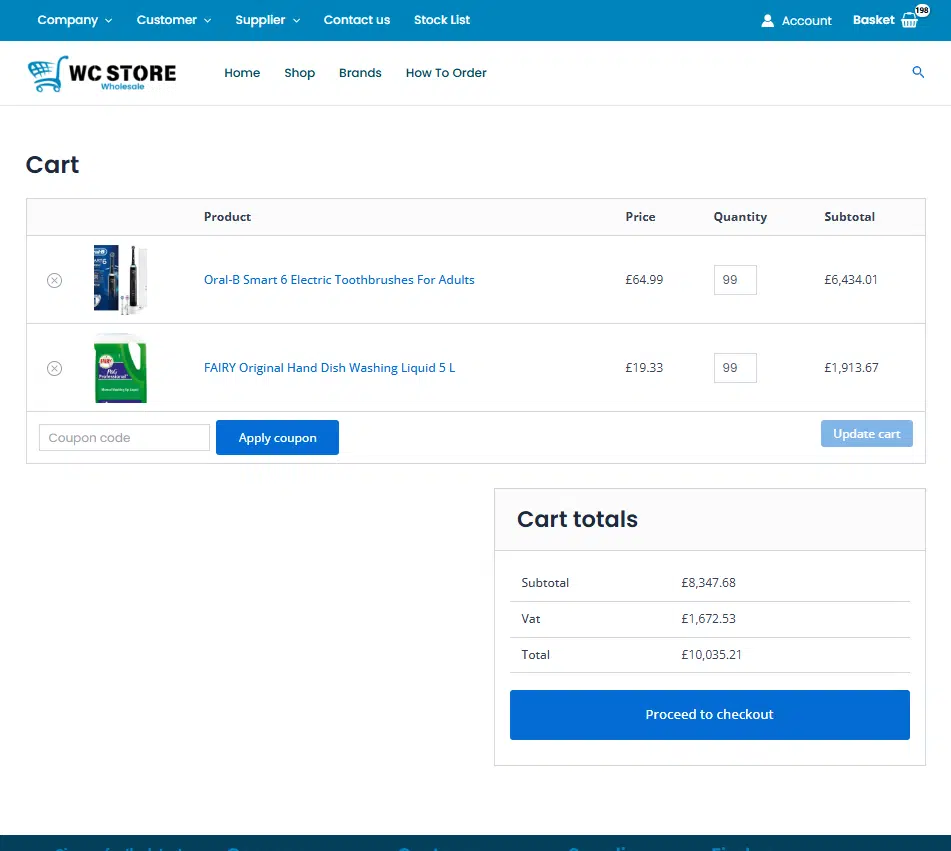Open the FAIRY liquid product thumbnail

pyautogui.click(x=120, y=368)
